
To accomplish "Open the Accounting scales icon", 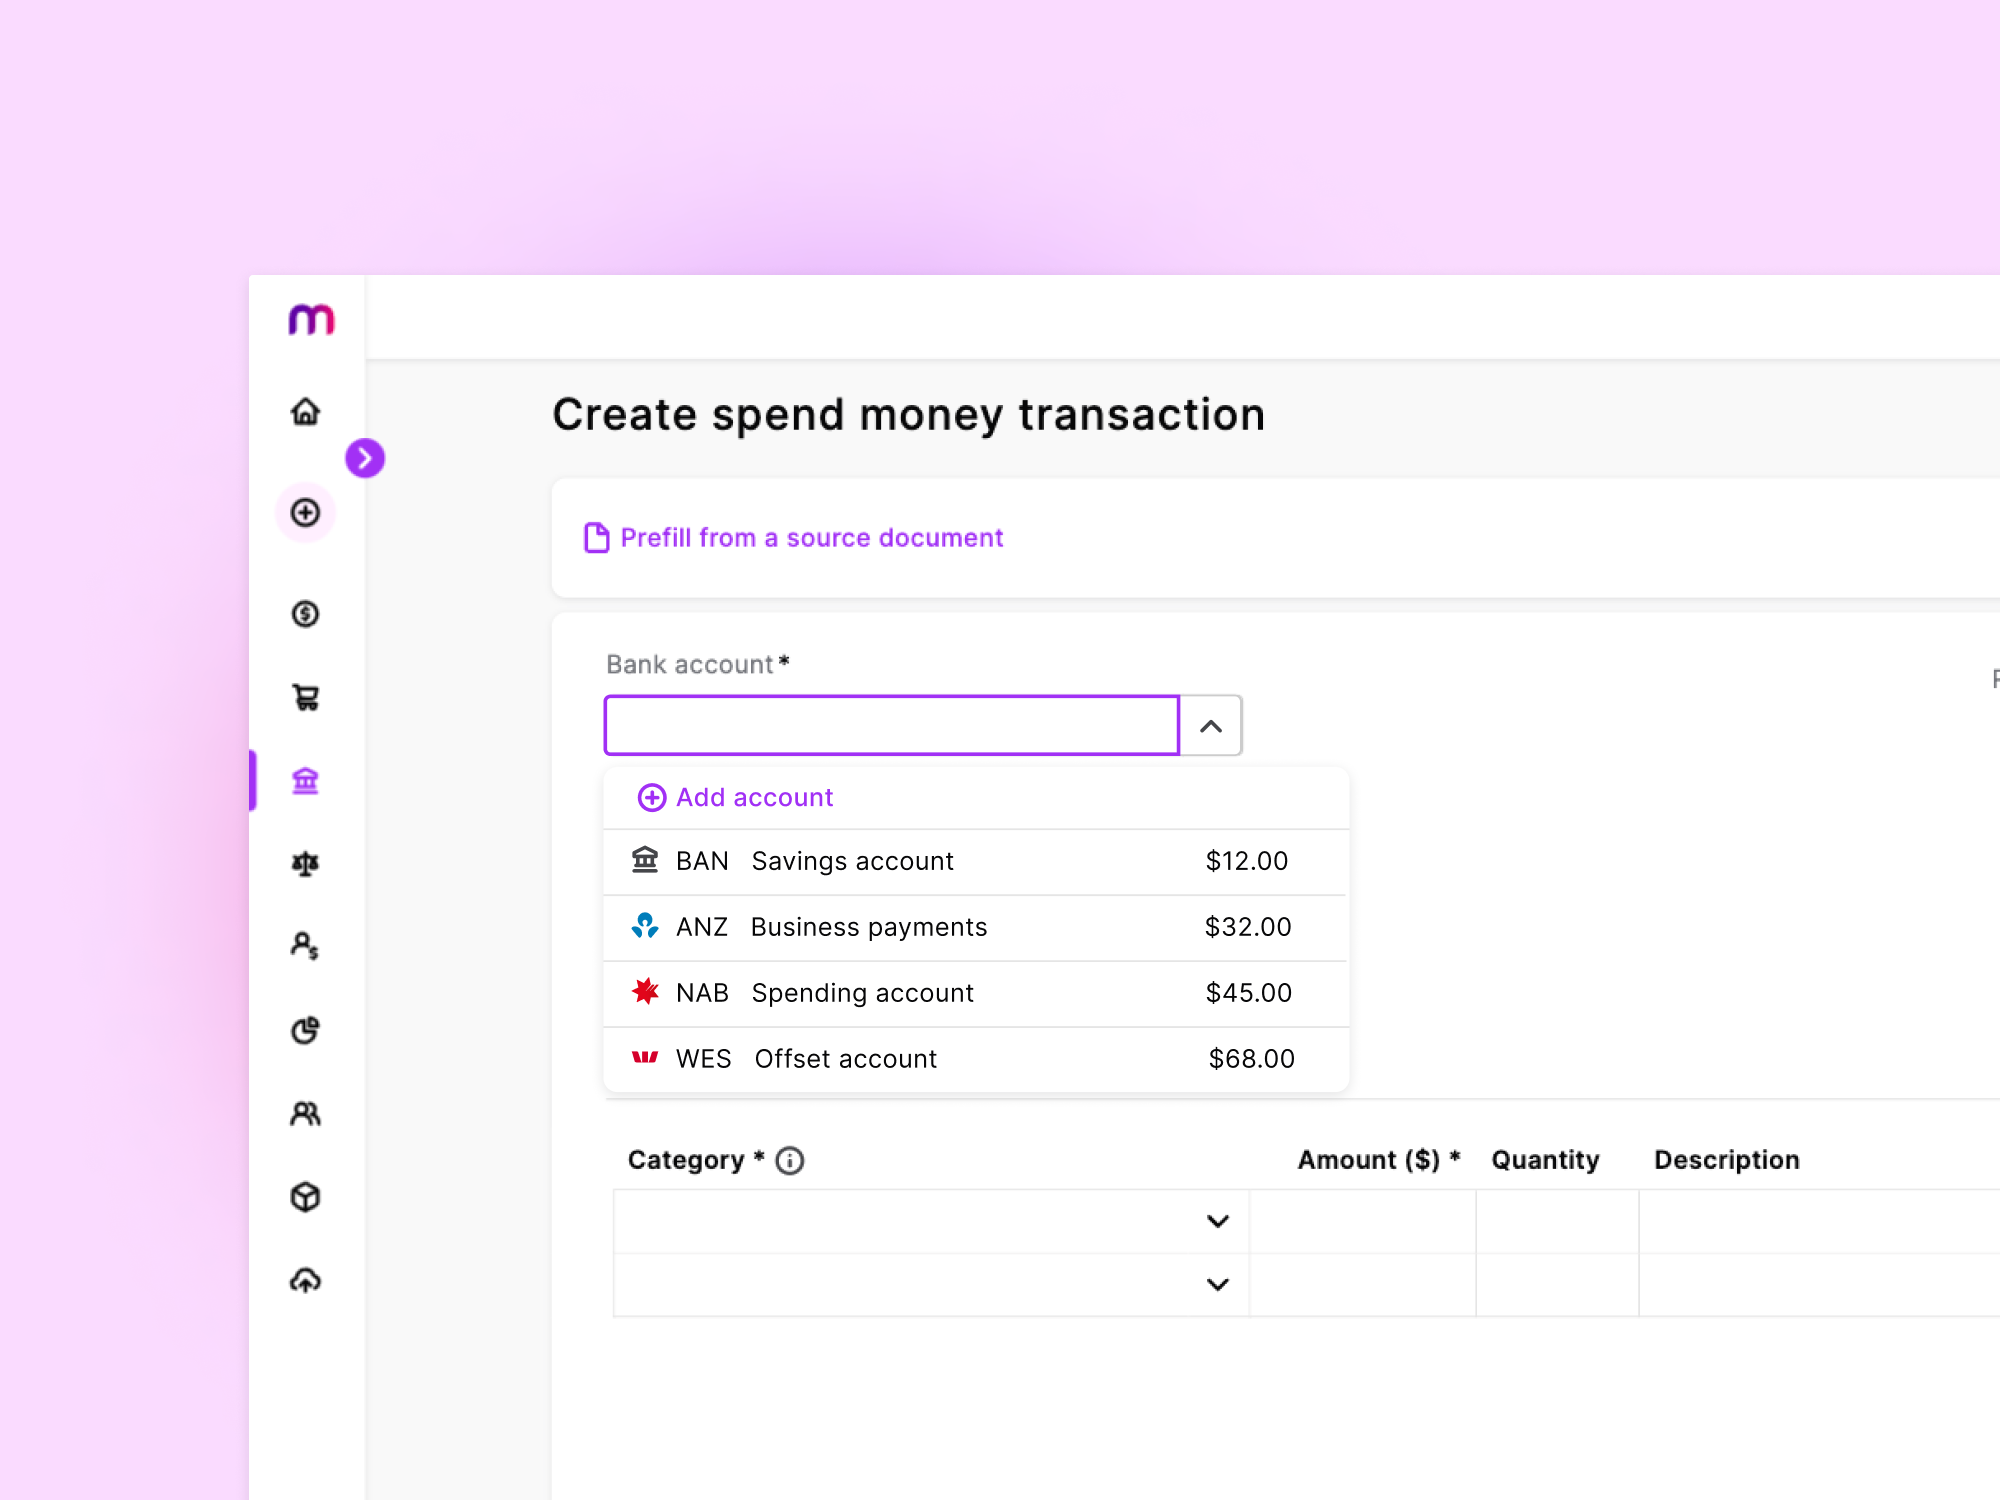I will click(x=306, y=863).
